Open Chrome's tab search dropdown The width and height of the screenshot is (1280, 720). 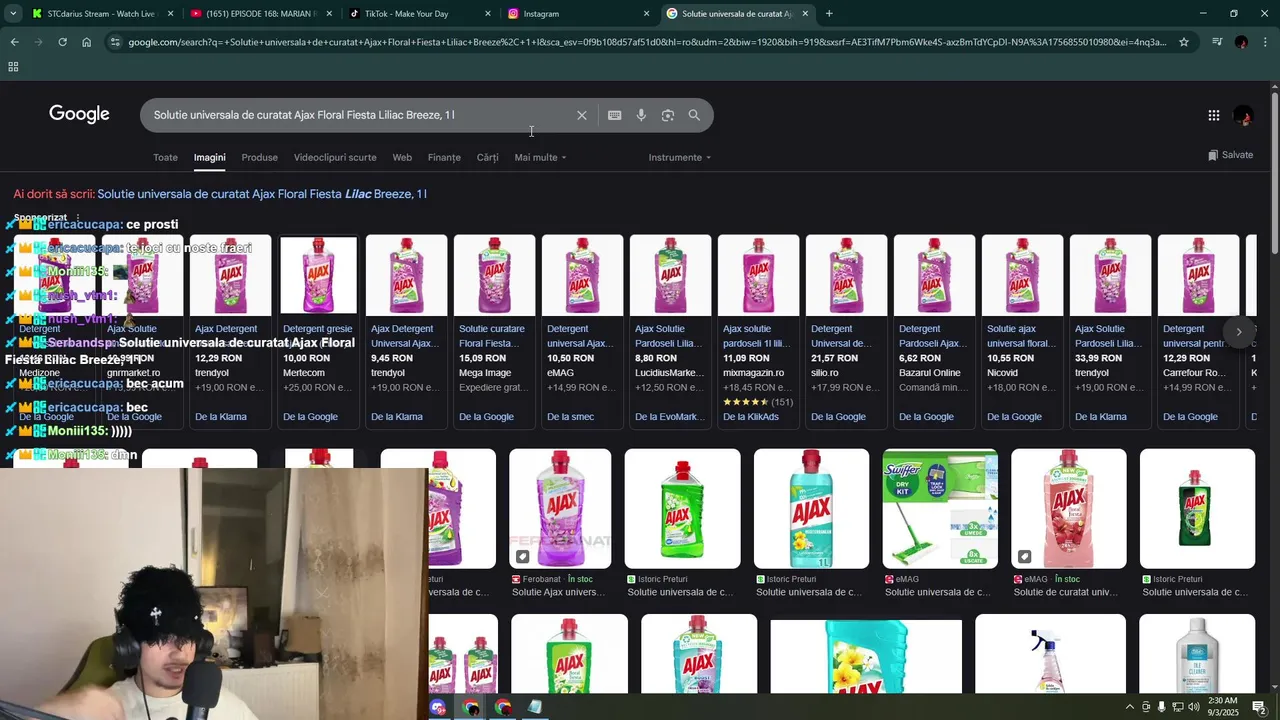click(x=13, y=14)
